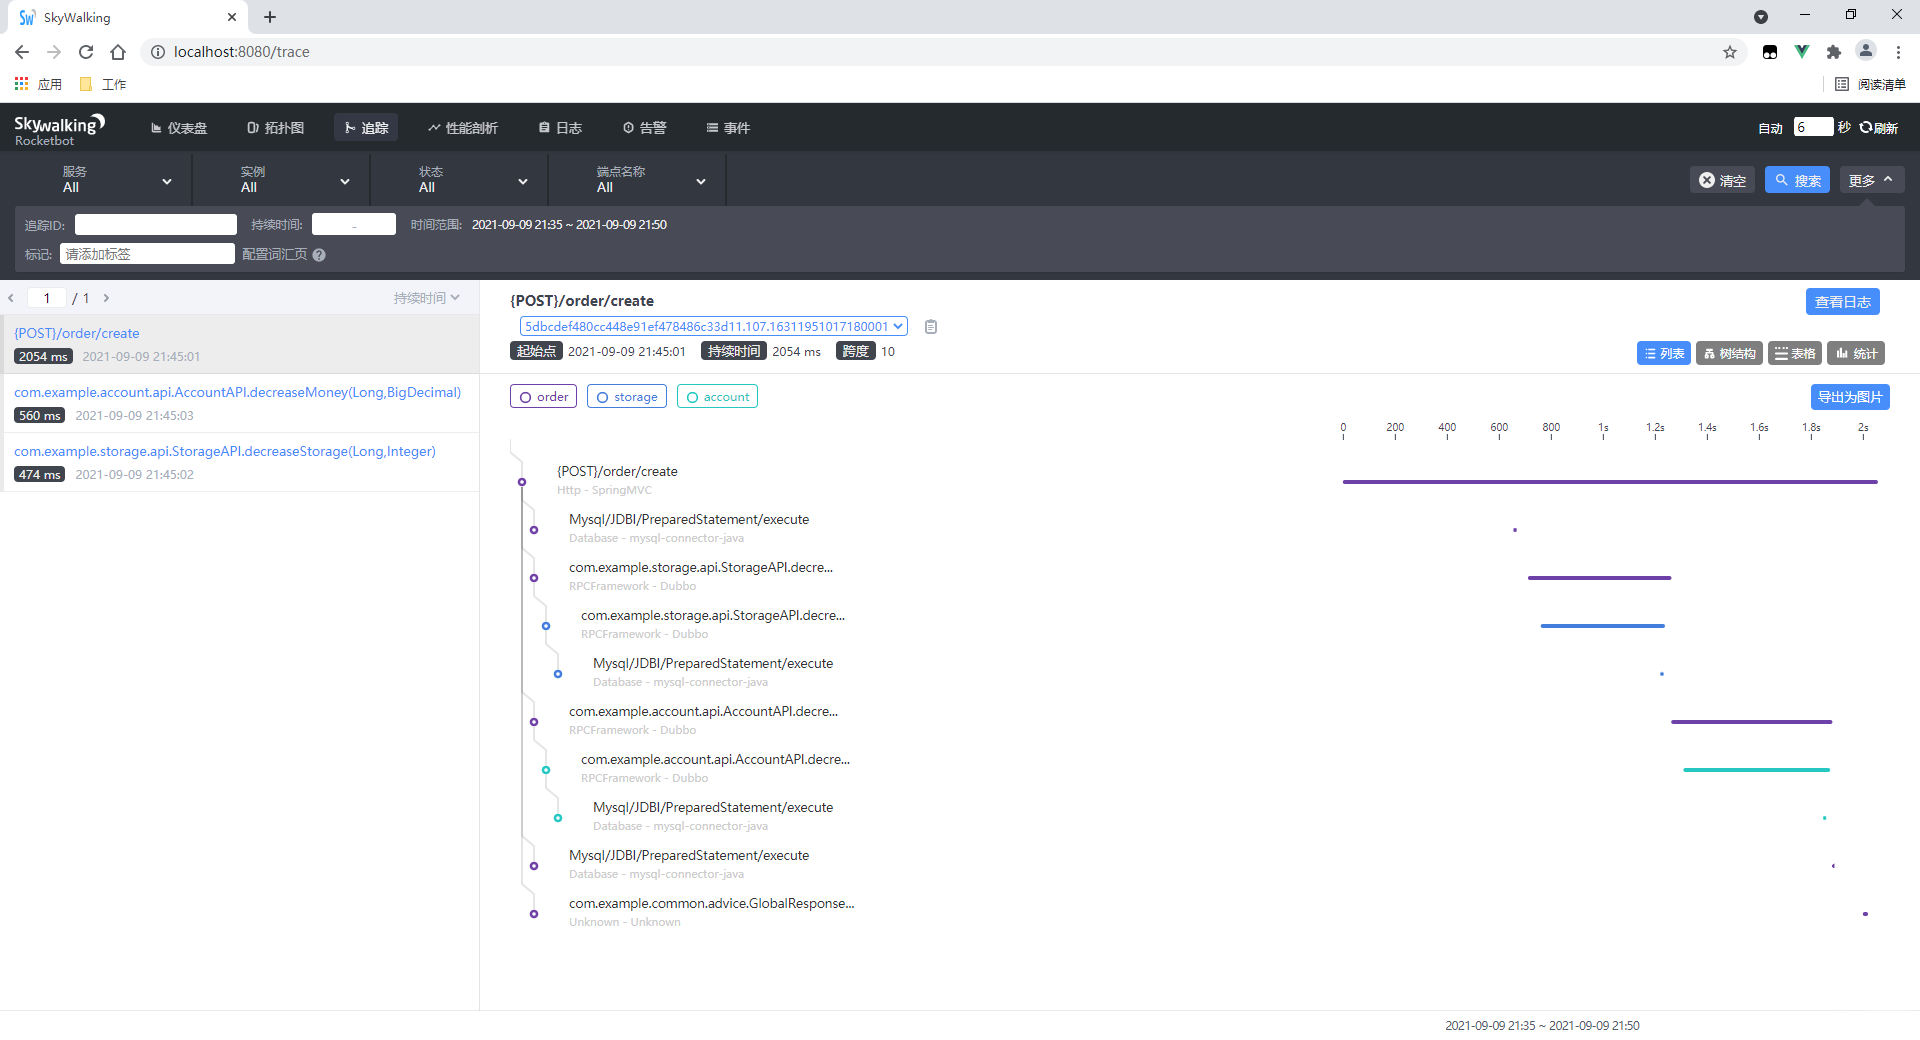The height and width of the screenshot is (1040, 1920).
Task: Click the Skywalking Rocketbot logo
Action: (x=59, y=129)
